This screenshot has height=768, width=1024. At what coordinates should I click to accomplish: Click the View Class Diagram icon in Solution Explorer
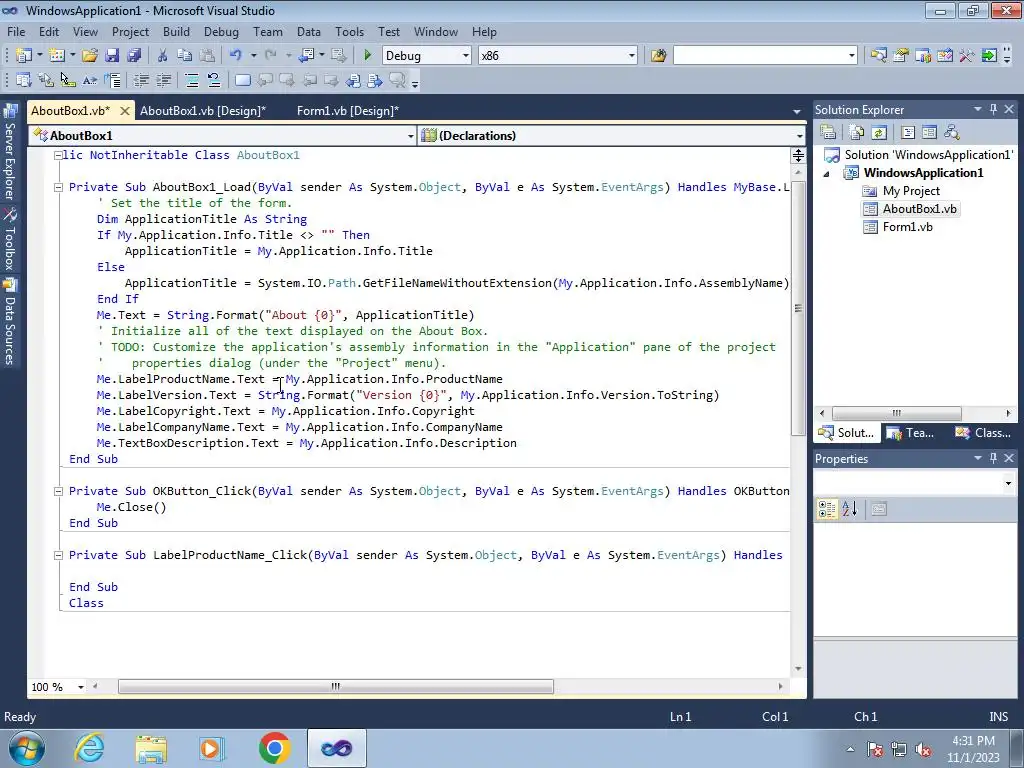pyautogui.click(x=952, y=133)
